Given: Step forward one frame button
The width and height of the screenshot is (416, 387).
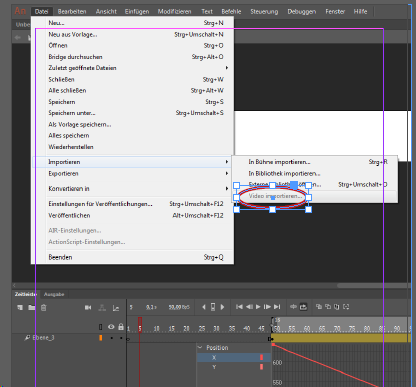Looking at the screenshot, I should tap(267, 307).
